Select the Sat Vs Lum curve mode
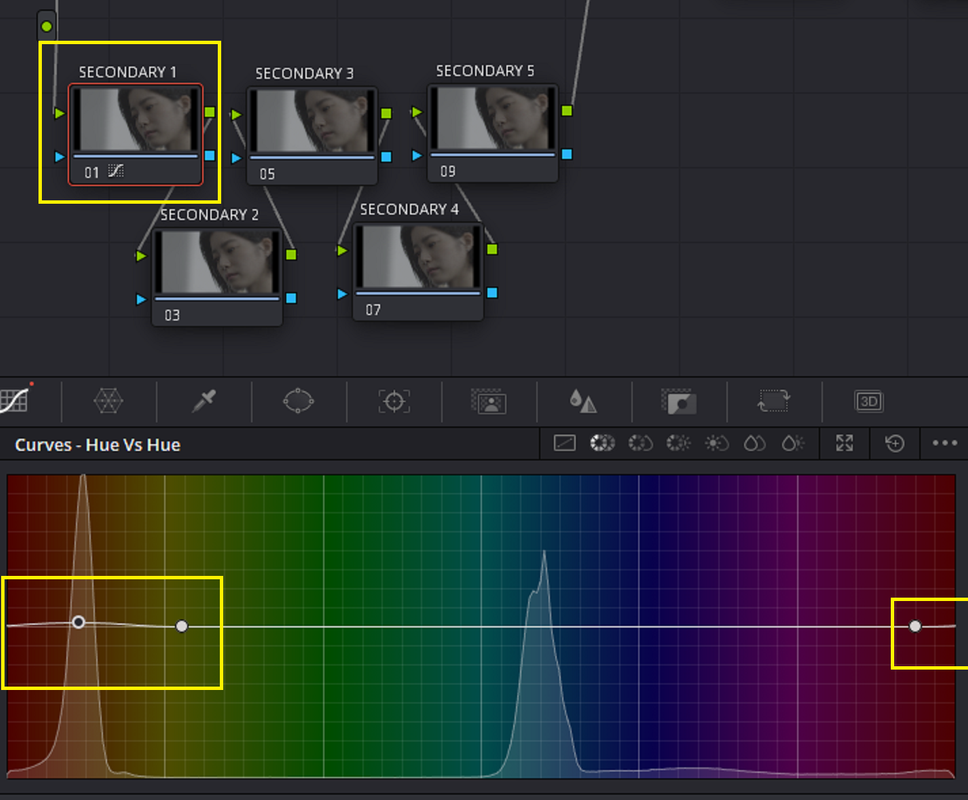This screenshot has height=800, width=968. pos(793,443)
